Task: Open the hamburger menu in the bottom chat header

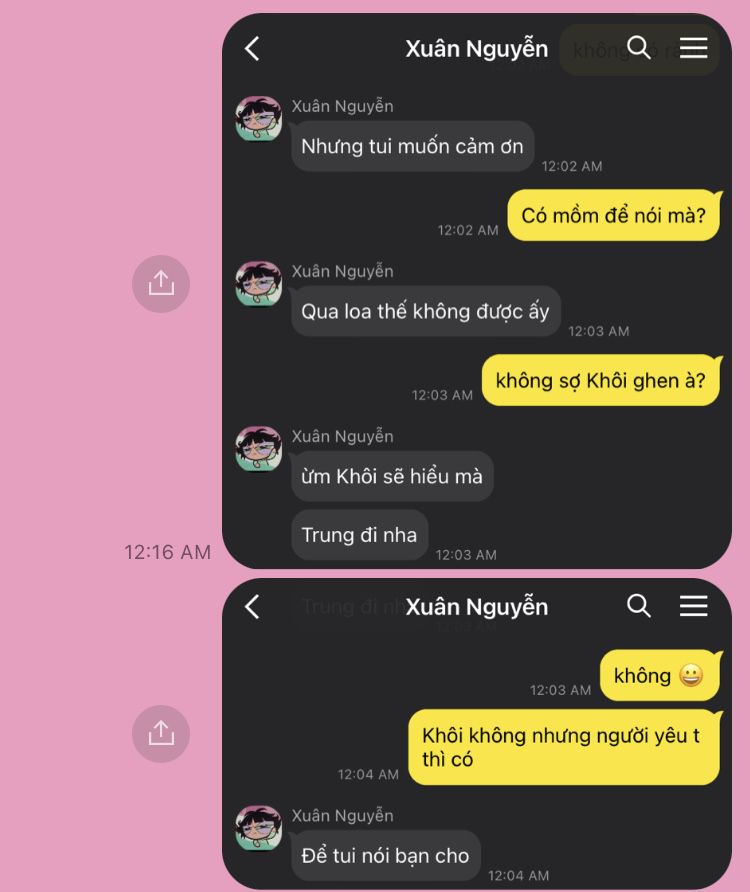Action: tap(694, 606)
